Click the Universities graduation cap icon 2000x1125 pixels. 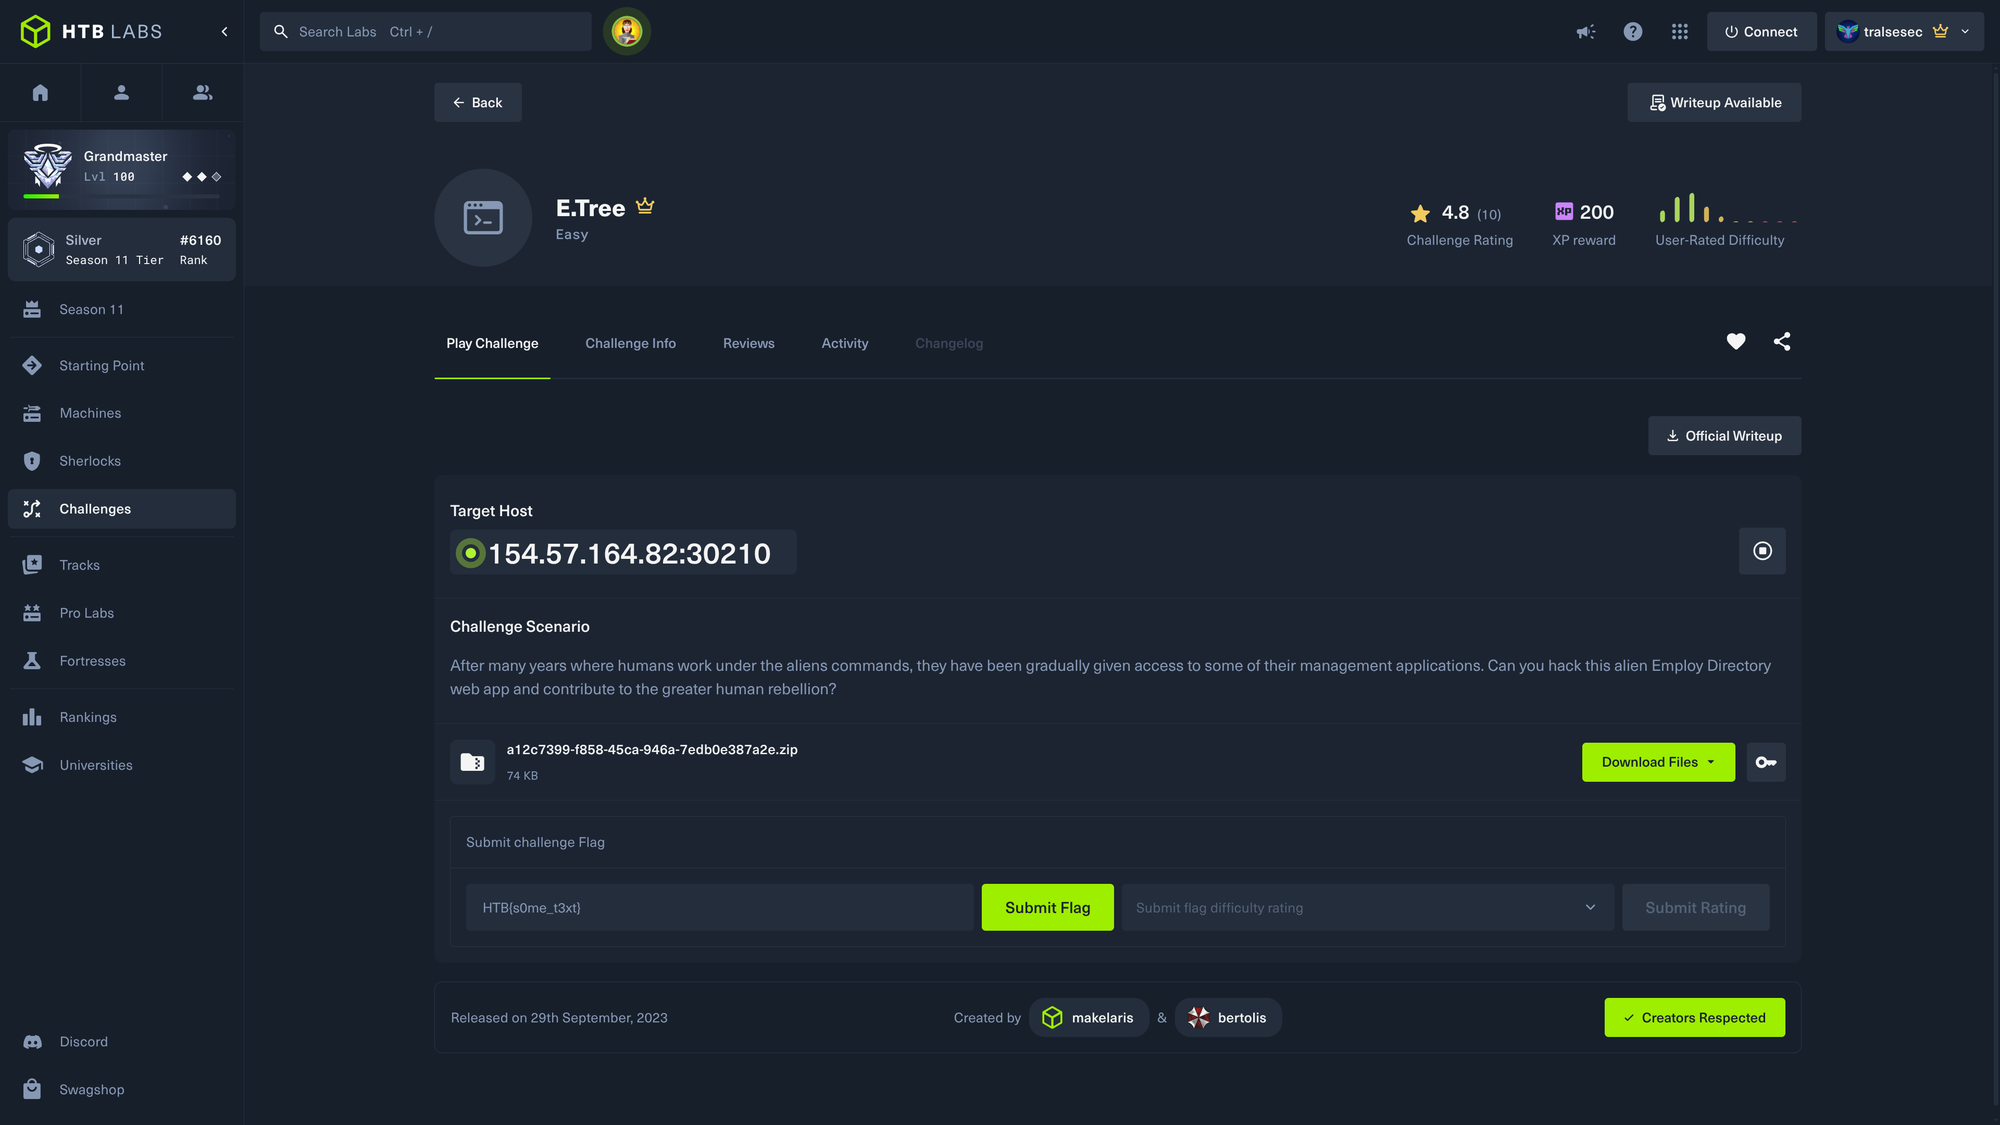[32, 765]
